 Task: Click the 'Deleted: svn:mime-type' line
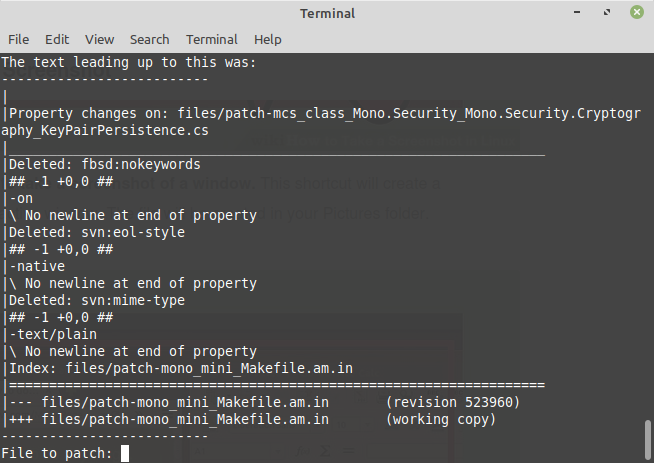pyautogui.click(x=97, y=300)
